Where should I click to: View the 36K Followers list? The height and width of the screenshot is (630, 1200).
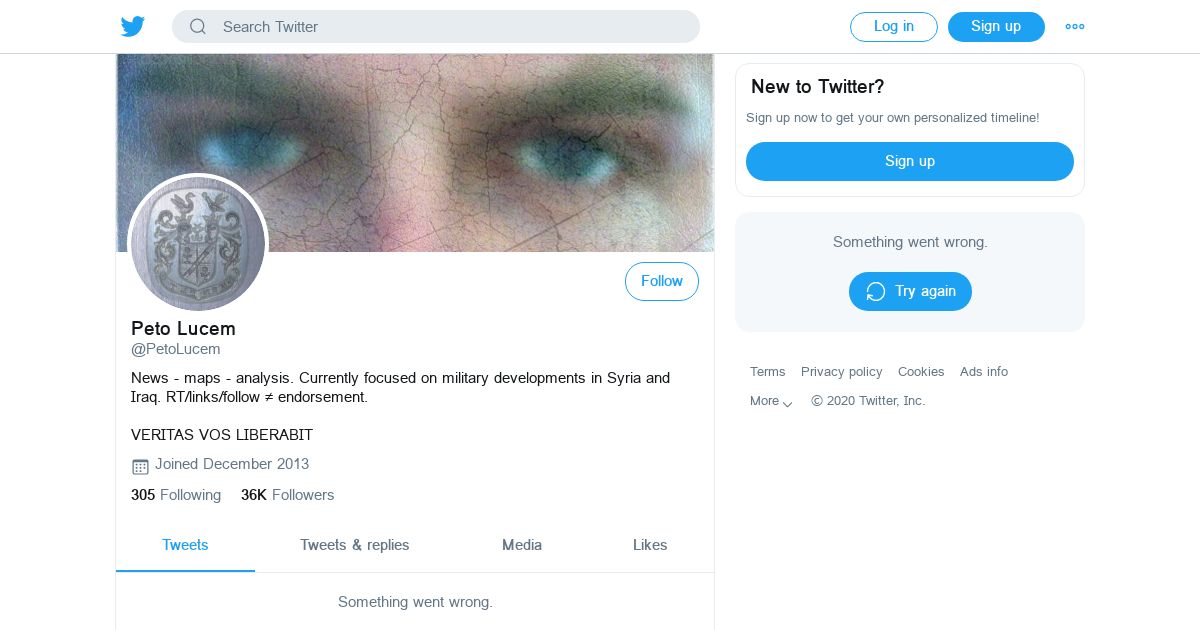(288, 495)
